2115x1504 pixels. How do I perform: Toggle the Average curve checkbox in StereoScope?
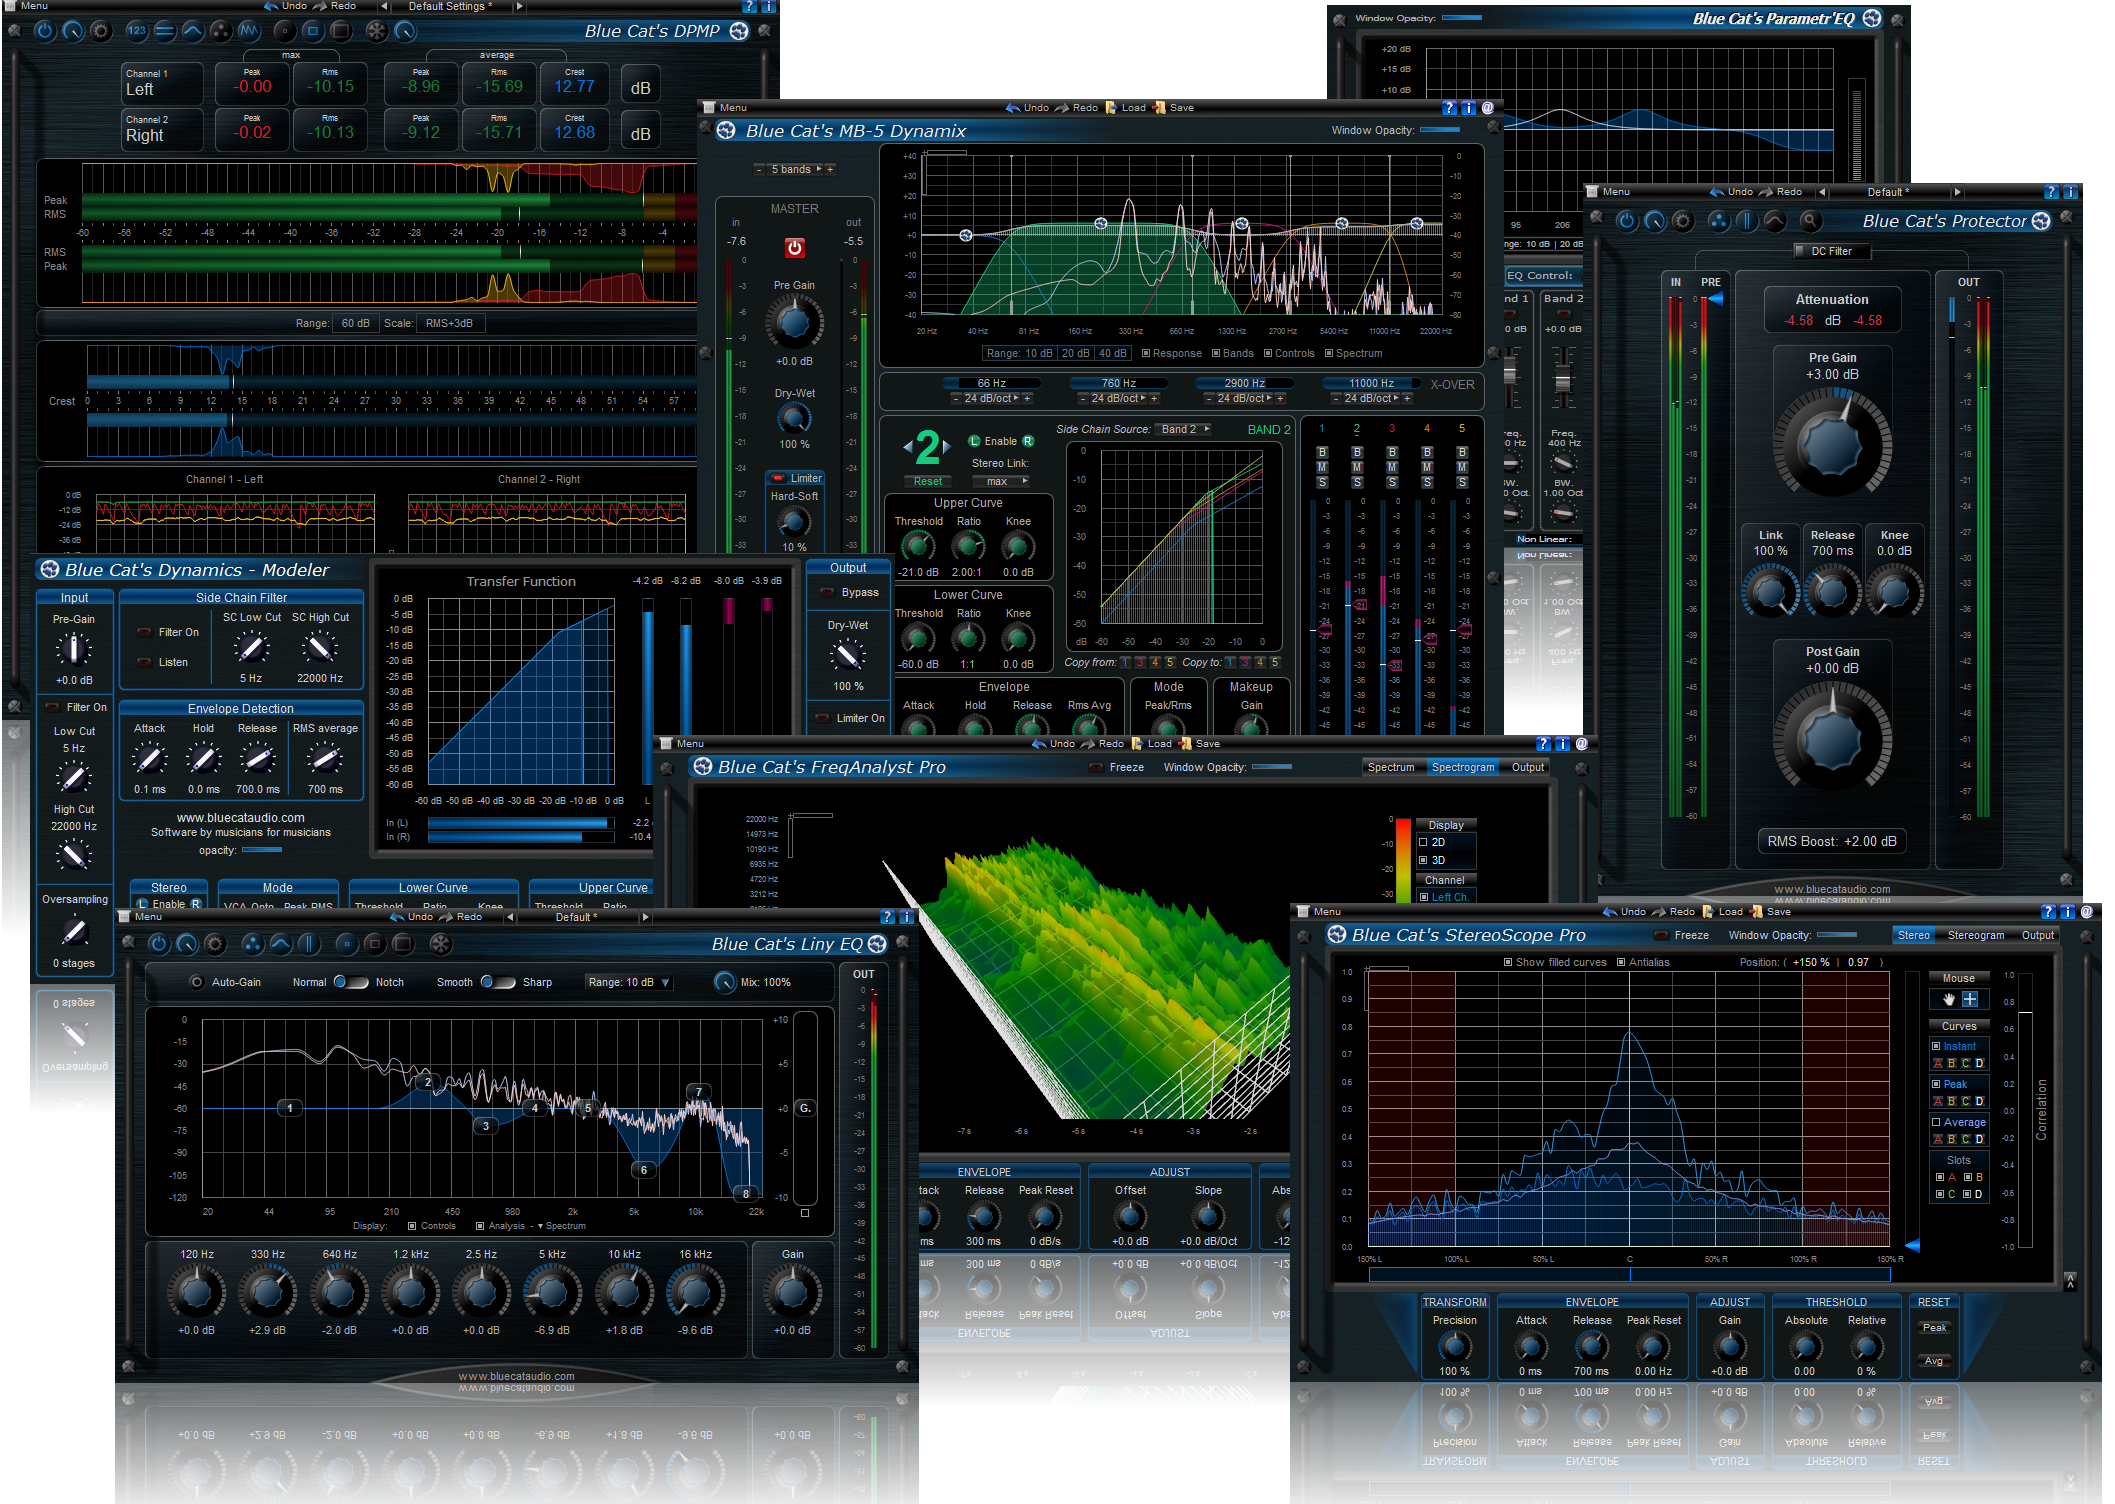[x=1936, y=1122]
